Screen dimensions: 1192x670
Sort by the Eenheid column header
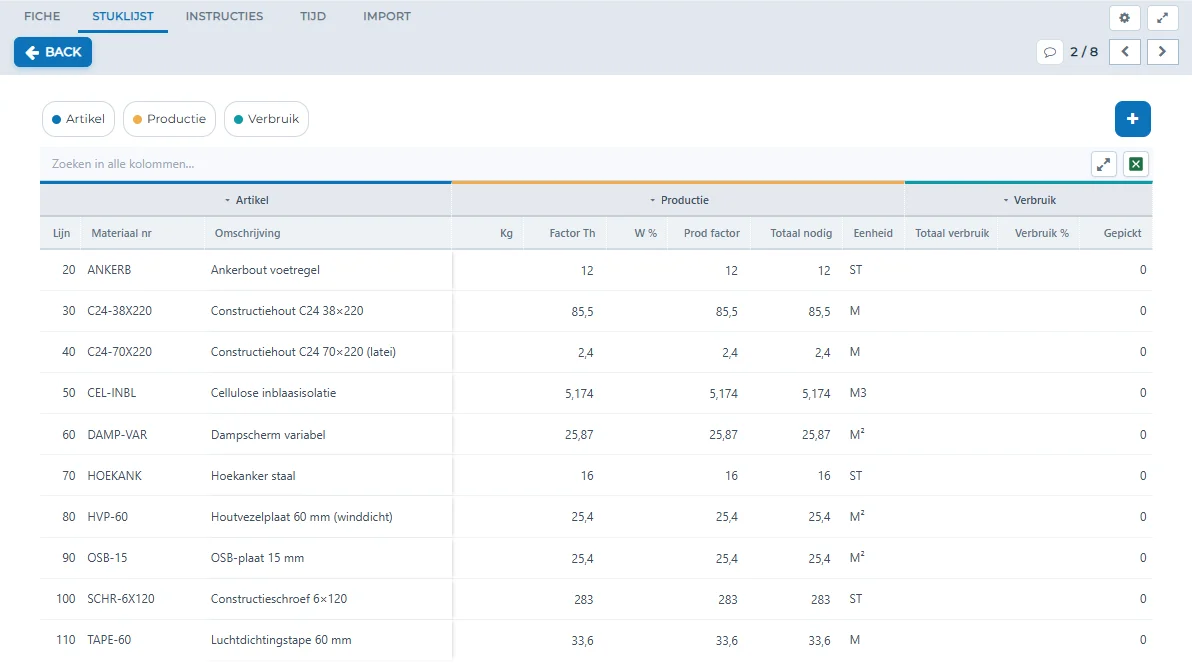(873, 233)
